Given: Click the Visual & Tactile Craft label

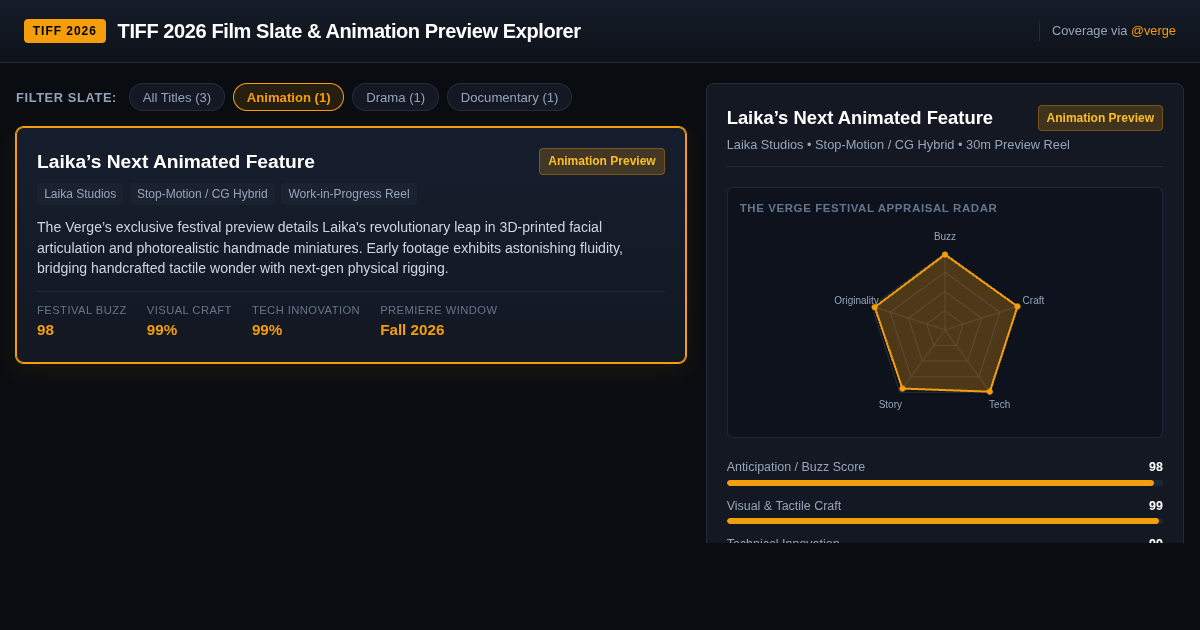Looking at the screenshot, I should coord(784,506).
